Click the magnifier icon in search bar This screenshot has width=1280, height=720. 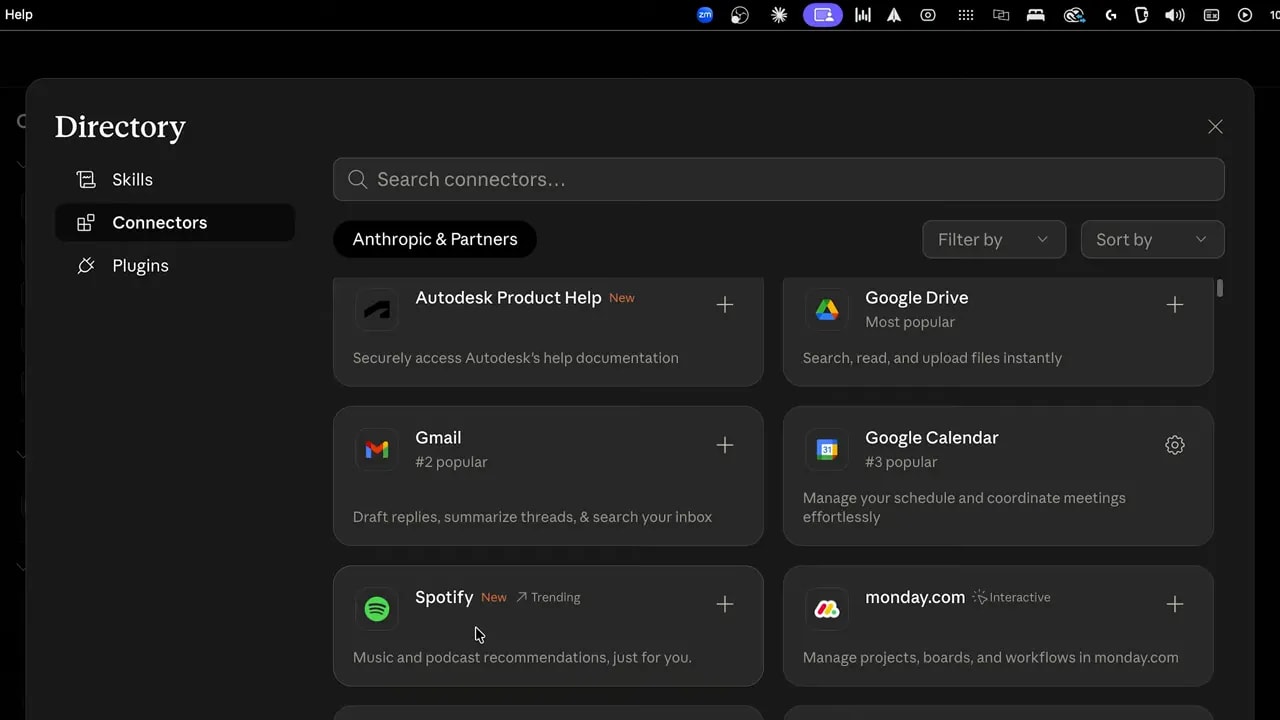pyautogui.click(x=357, y=180)
